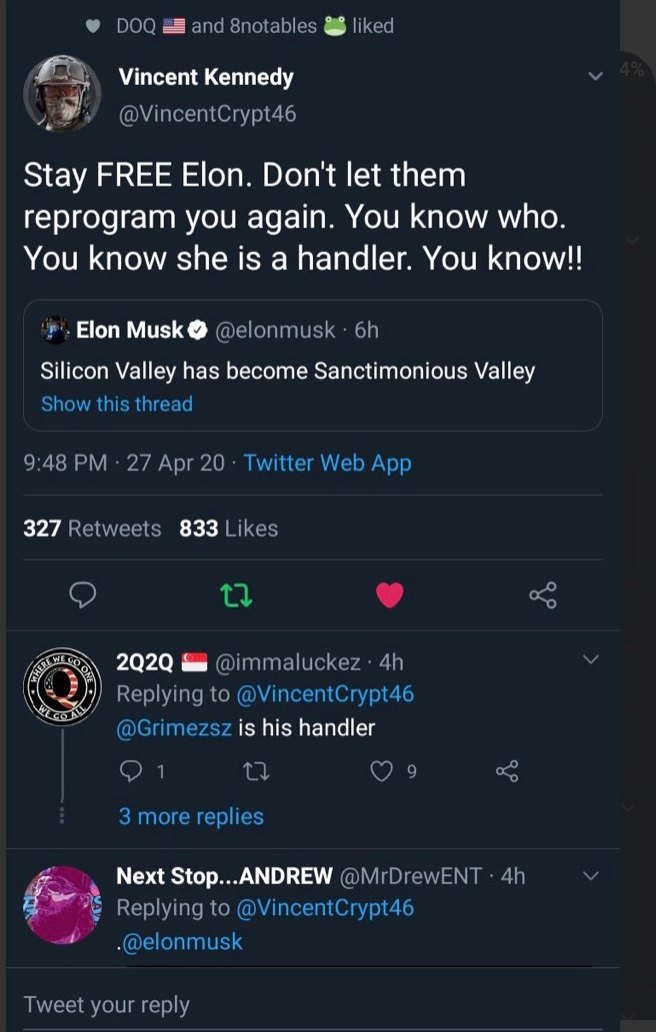656x1032 pixels.
Task: Share the 2Q2Q reply
Action: pos(507,771)
